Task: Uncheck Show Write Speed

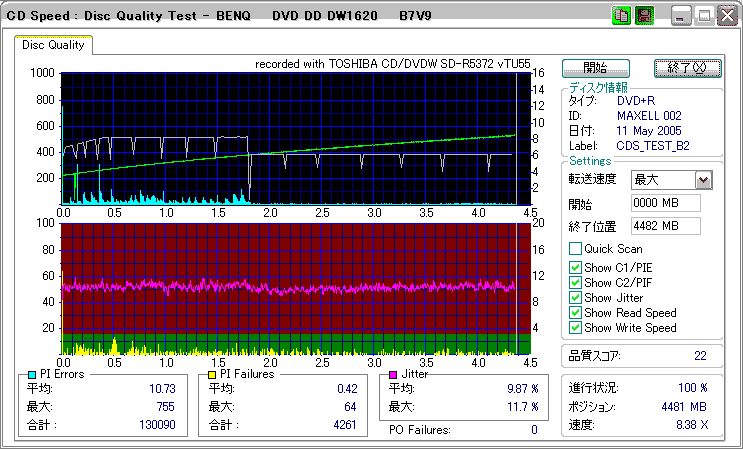Action: point(575,328)
